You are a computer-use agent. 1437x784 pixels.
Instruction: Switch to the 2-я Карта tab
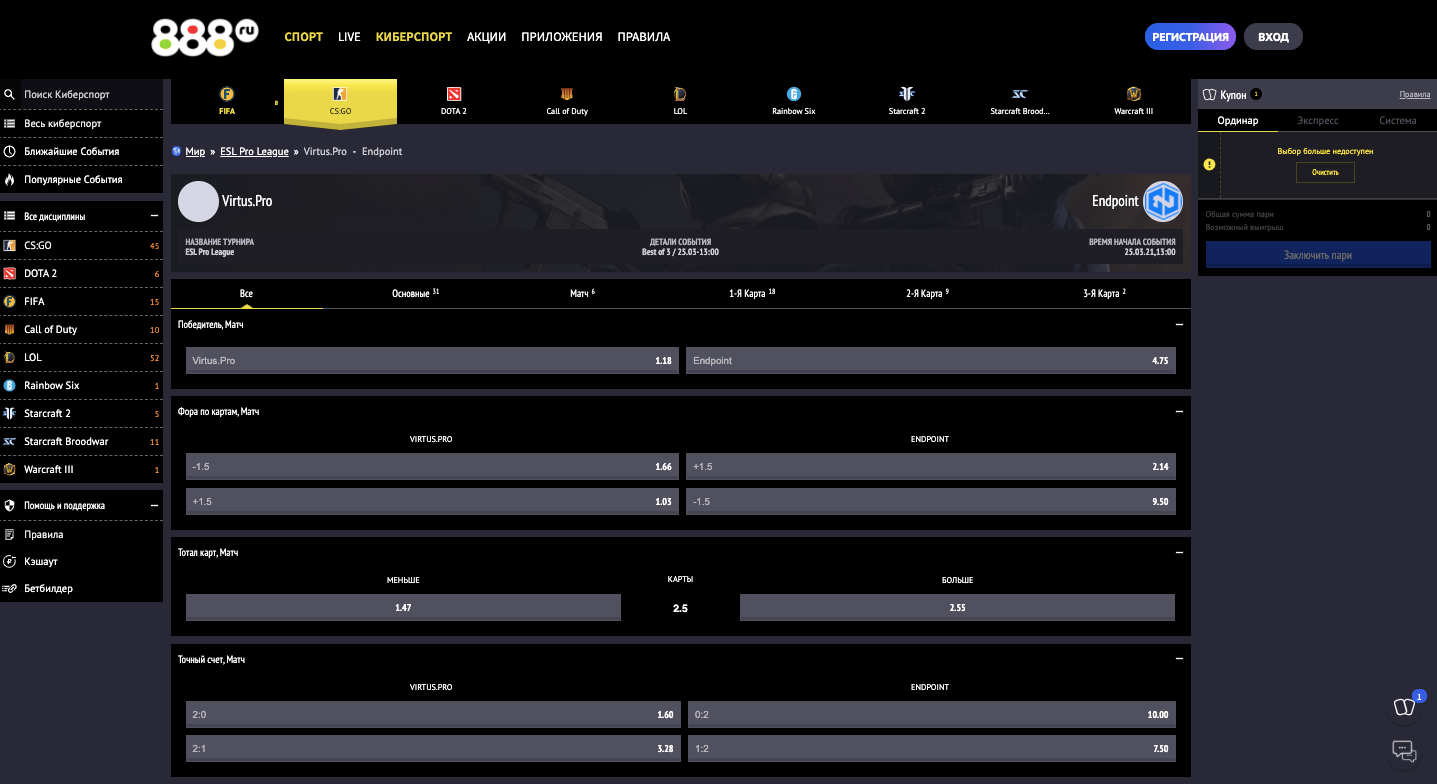click(x=927, y=294)
